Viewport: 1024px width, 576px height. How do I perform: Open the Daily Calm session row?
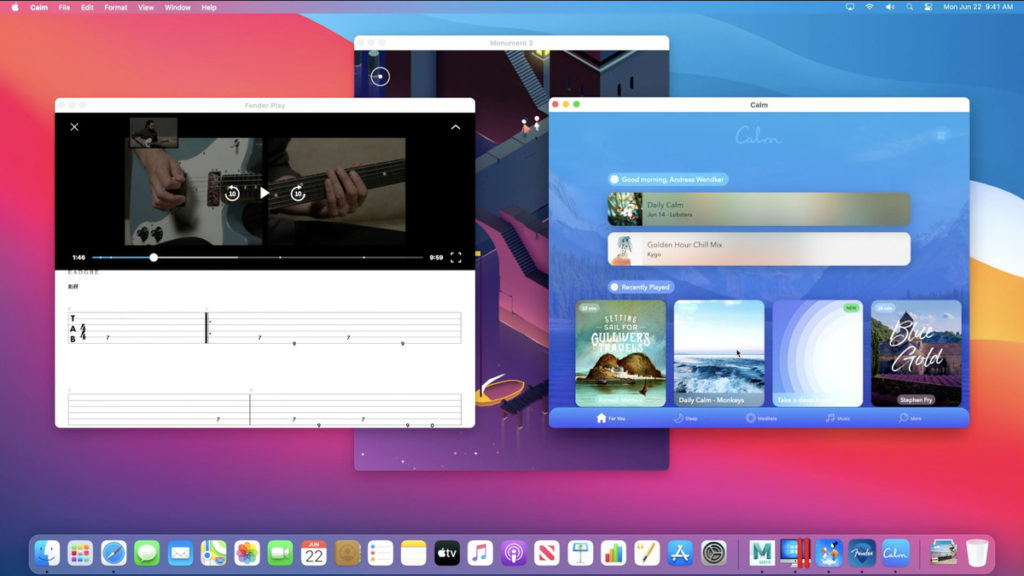759,209
